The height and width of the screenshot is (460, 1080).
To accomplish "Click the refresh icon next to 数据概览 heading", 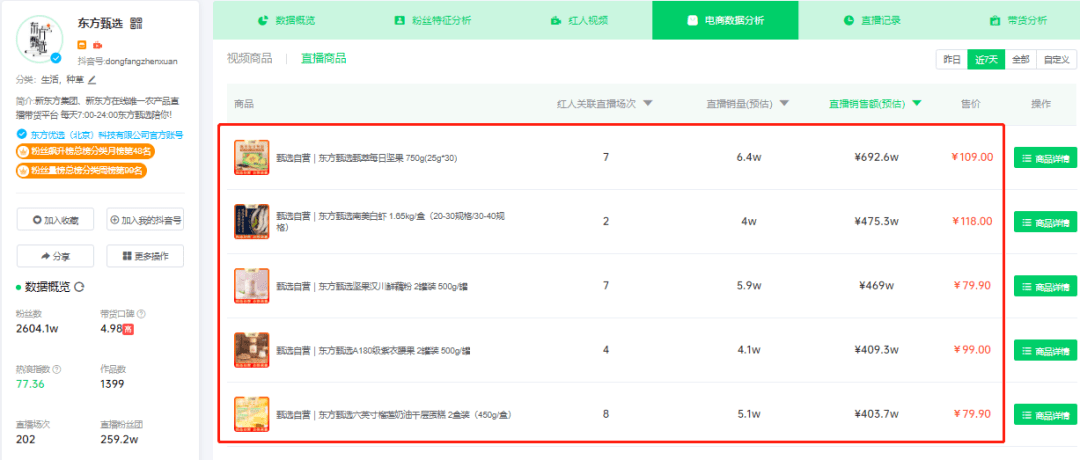I will coord(79,287).
